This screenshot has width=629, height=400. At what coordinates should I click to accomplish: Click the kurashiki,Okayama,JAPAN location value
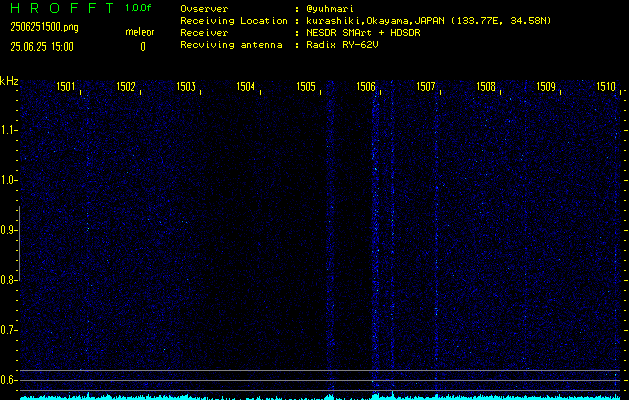coord(428,21)
